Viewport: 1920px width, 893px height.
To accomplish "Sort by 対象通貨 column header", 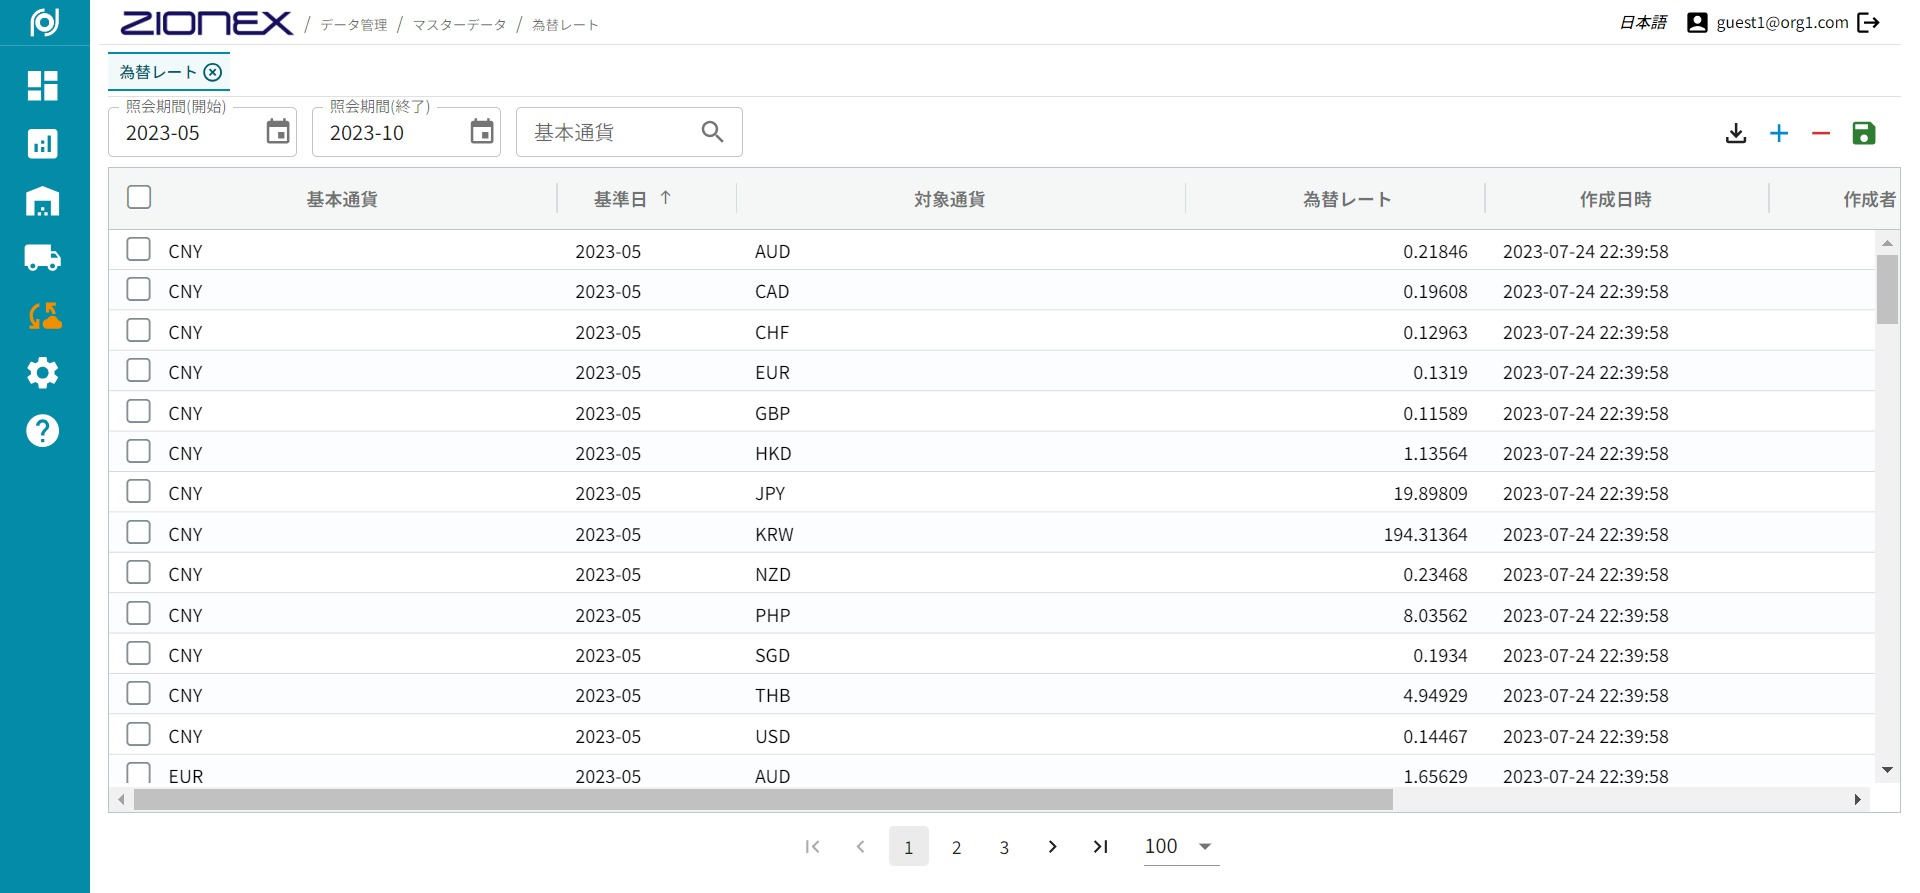I will point(950,199).
